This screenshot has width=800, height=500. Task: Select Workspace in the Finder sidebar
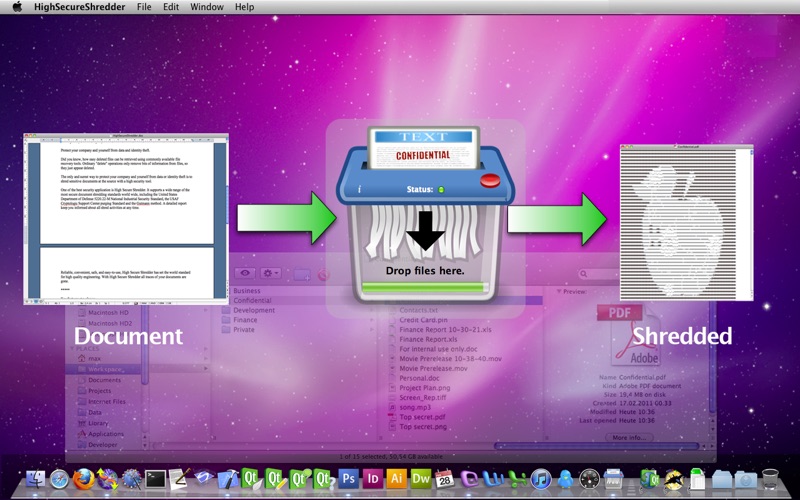point(105,369)
